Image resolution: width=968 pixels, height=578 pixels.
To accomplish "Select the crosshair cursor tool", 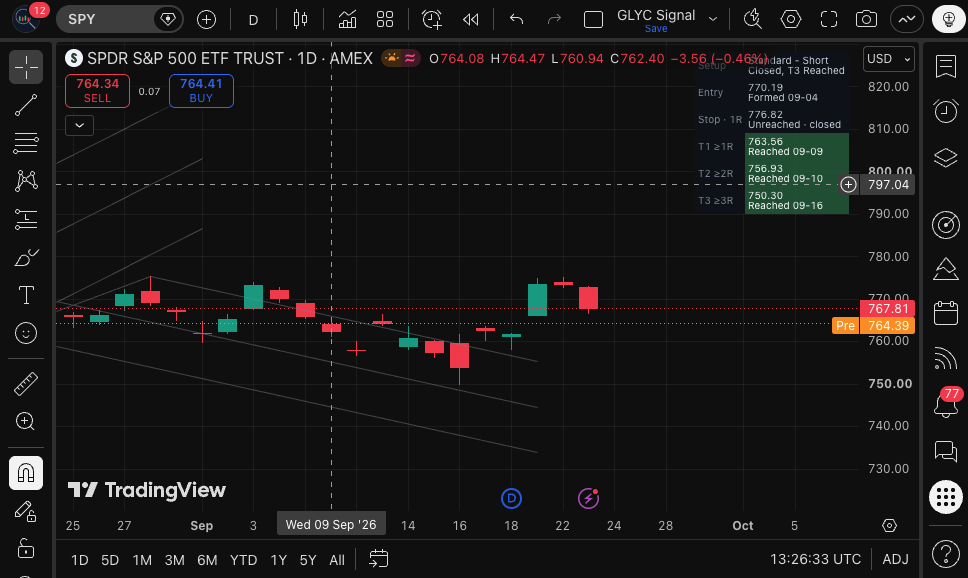I will (x=26, y=67).
